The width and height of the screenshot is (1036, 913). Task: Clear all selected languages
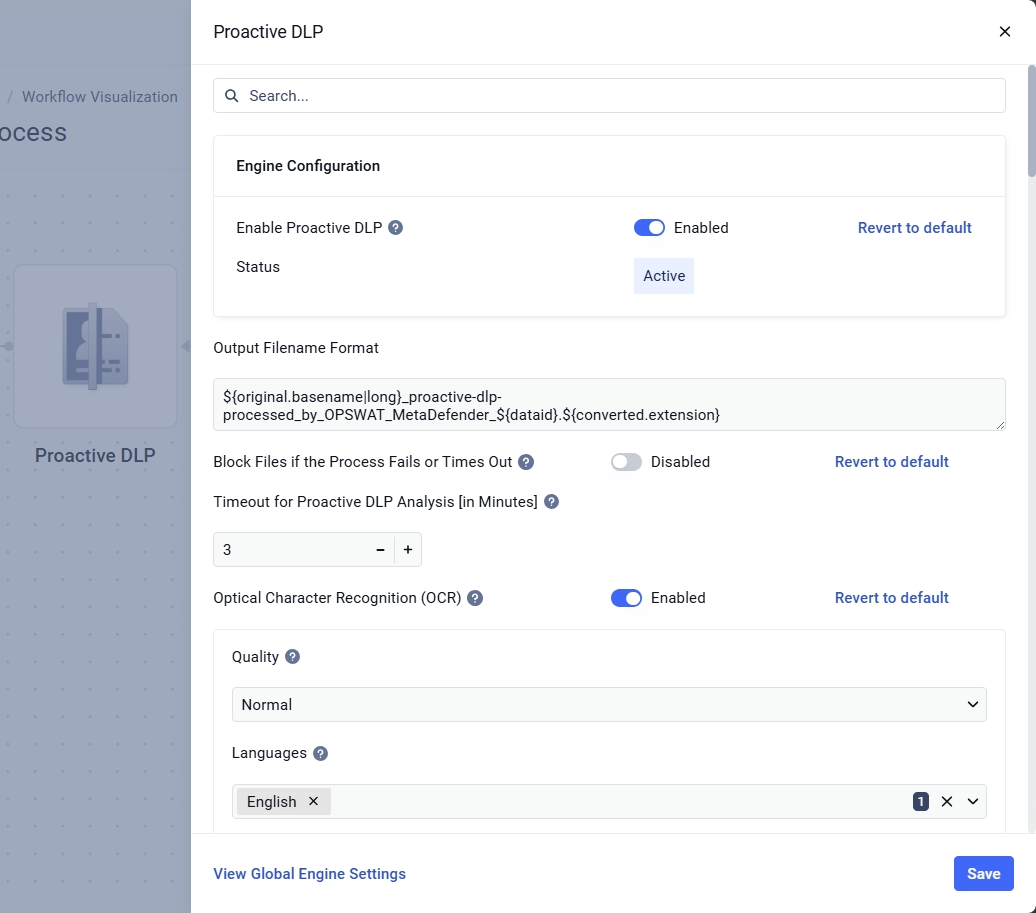coord(947,802)
